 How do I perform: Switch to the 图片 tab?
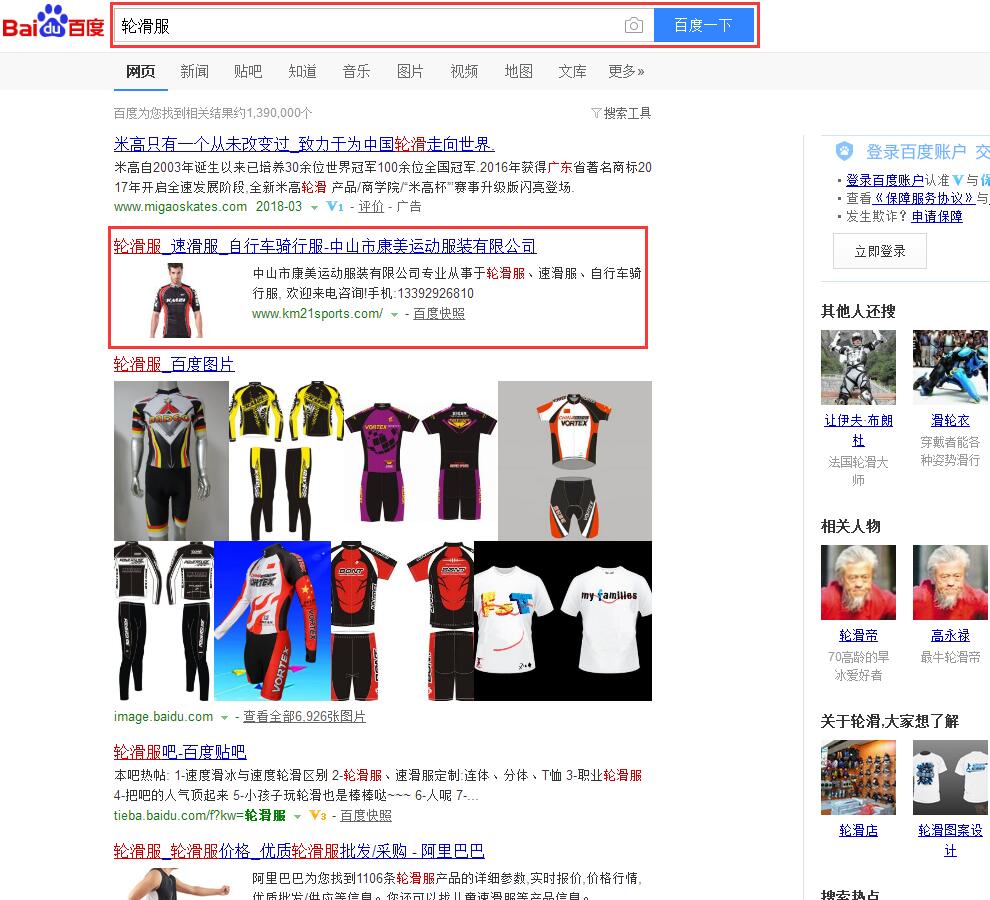click(x=410, y=71)
